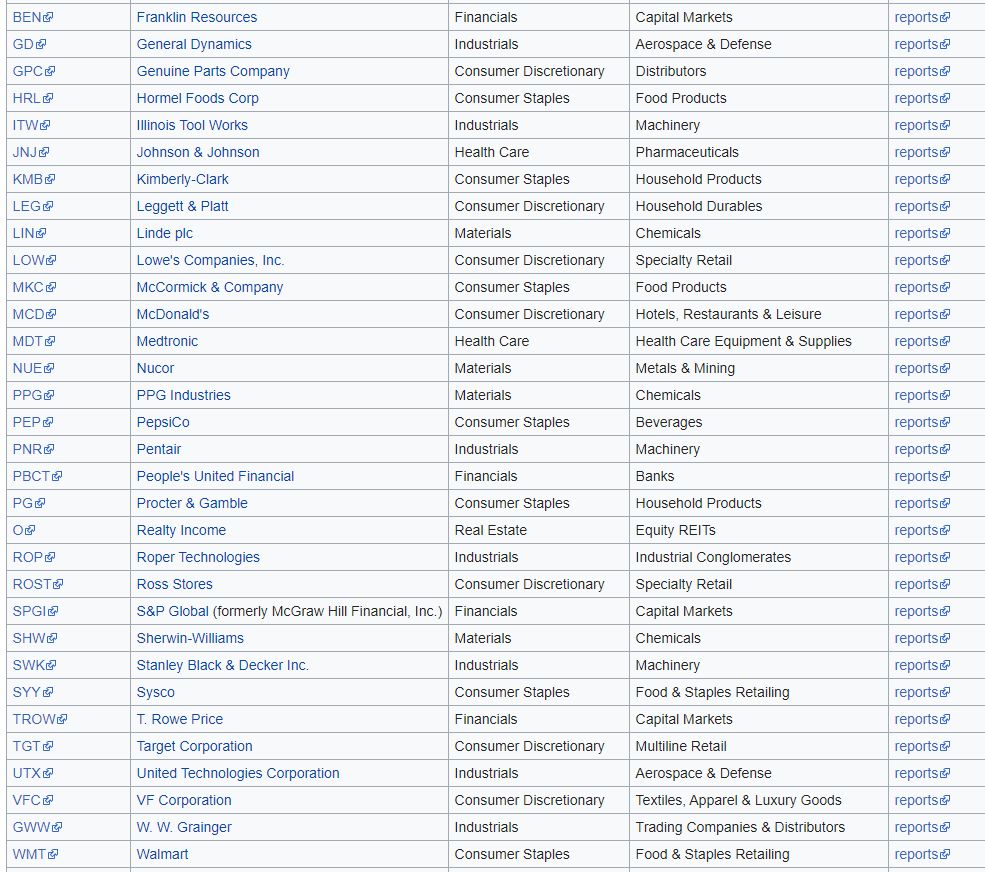Open reports for Target Corporation
985x872 pixels.
click(916, 746)
